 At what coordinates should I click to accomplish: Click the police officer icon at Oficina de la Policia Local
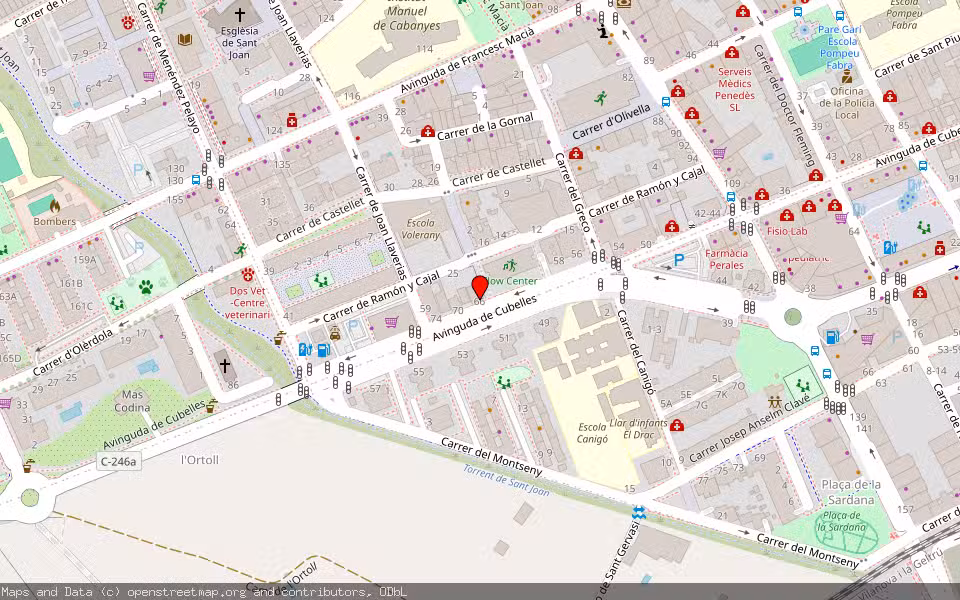tap(845, 76)
